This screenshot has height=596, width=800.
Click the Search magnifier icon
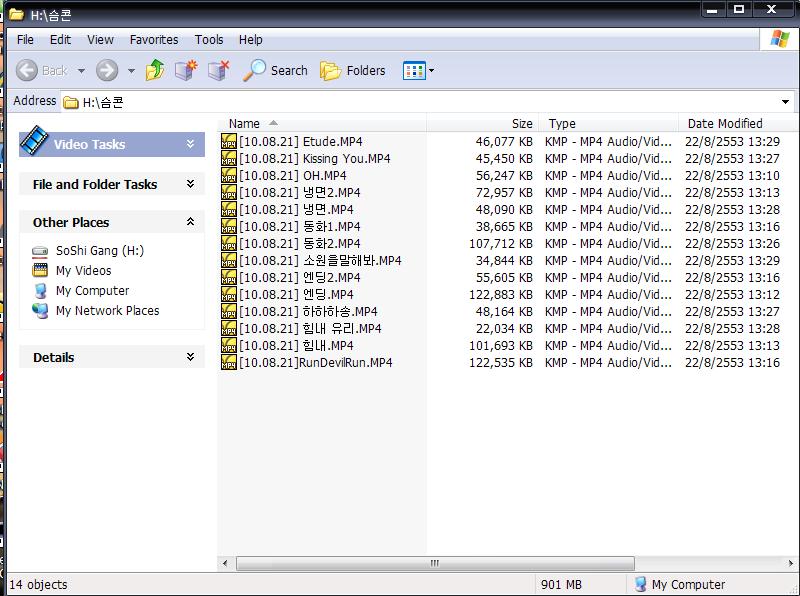click(x=254, y=70)
